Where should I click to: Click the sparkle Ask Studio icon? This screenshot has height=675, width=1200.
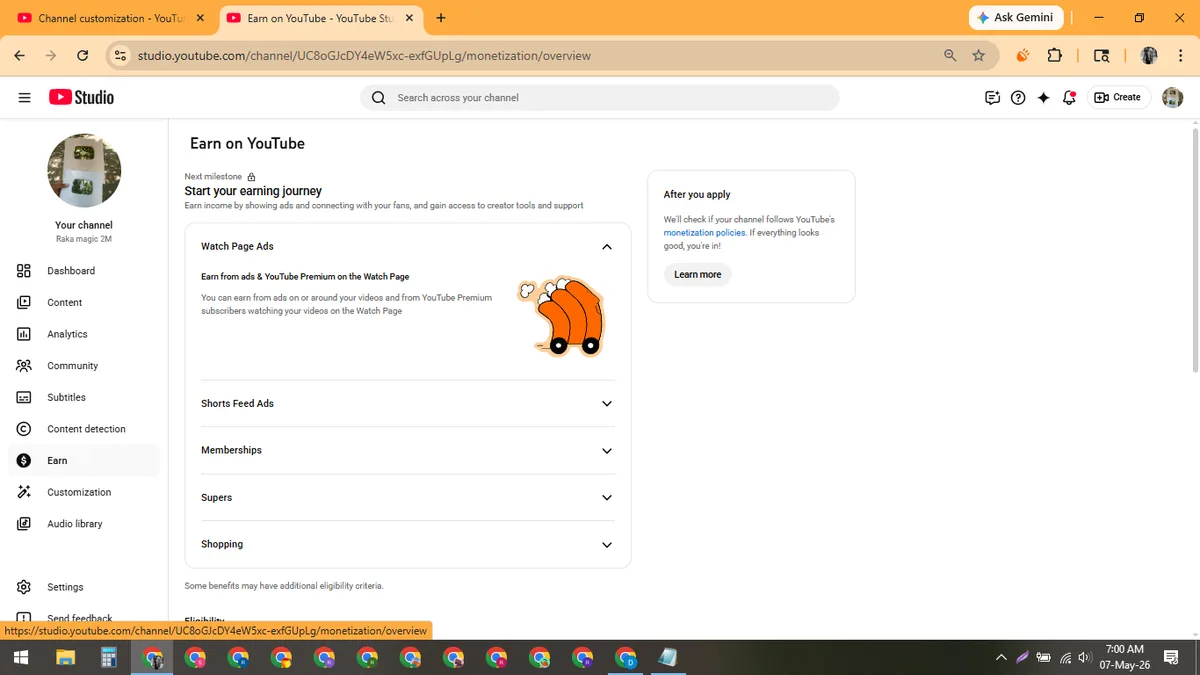pos(1044,98)
